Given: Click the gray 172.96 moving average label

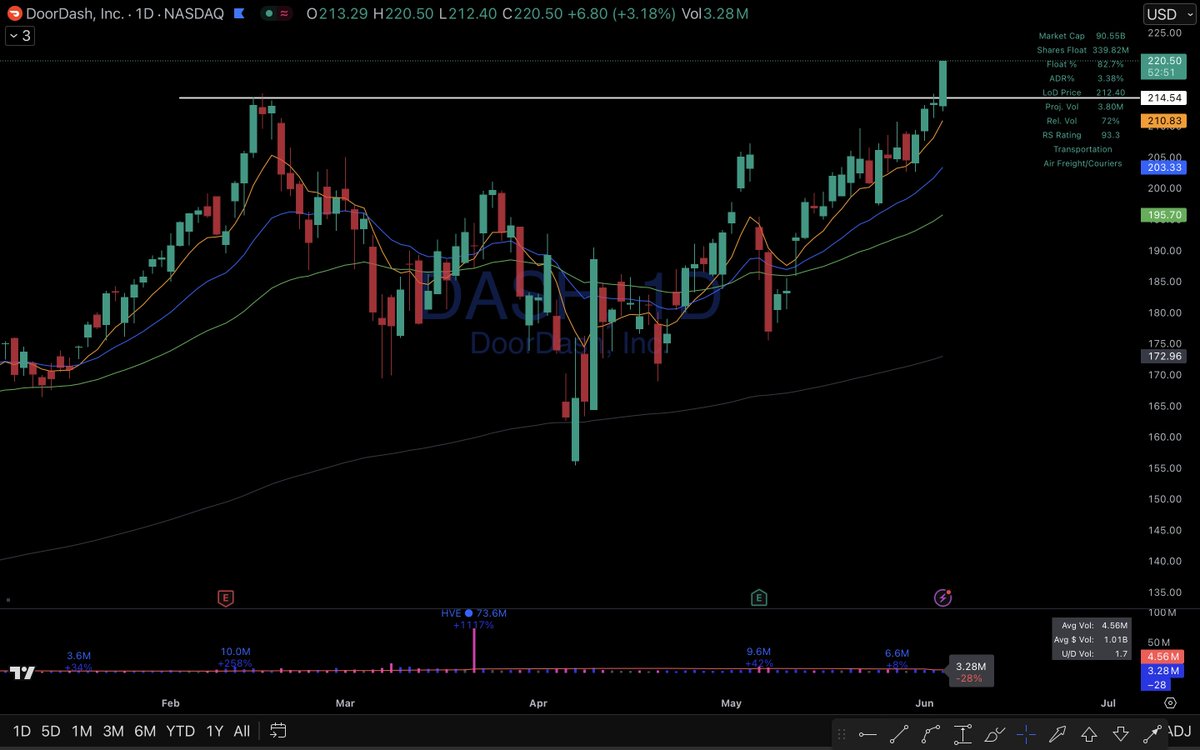Looking at the screenshot, I should pyautogui.click(x=1164, y=356).
